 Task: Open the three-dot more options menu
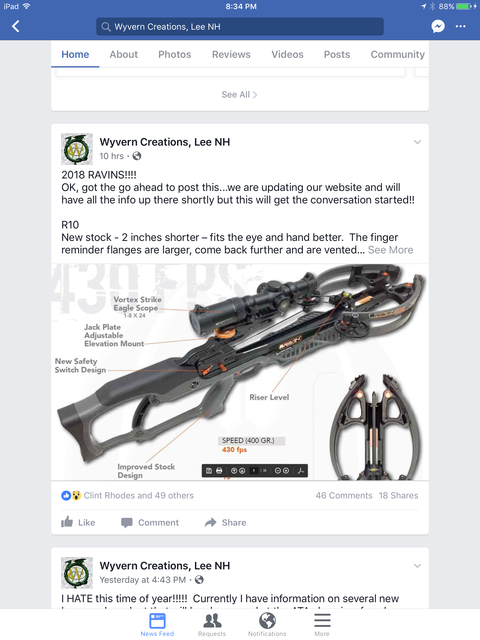click(x=460, y=27)
